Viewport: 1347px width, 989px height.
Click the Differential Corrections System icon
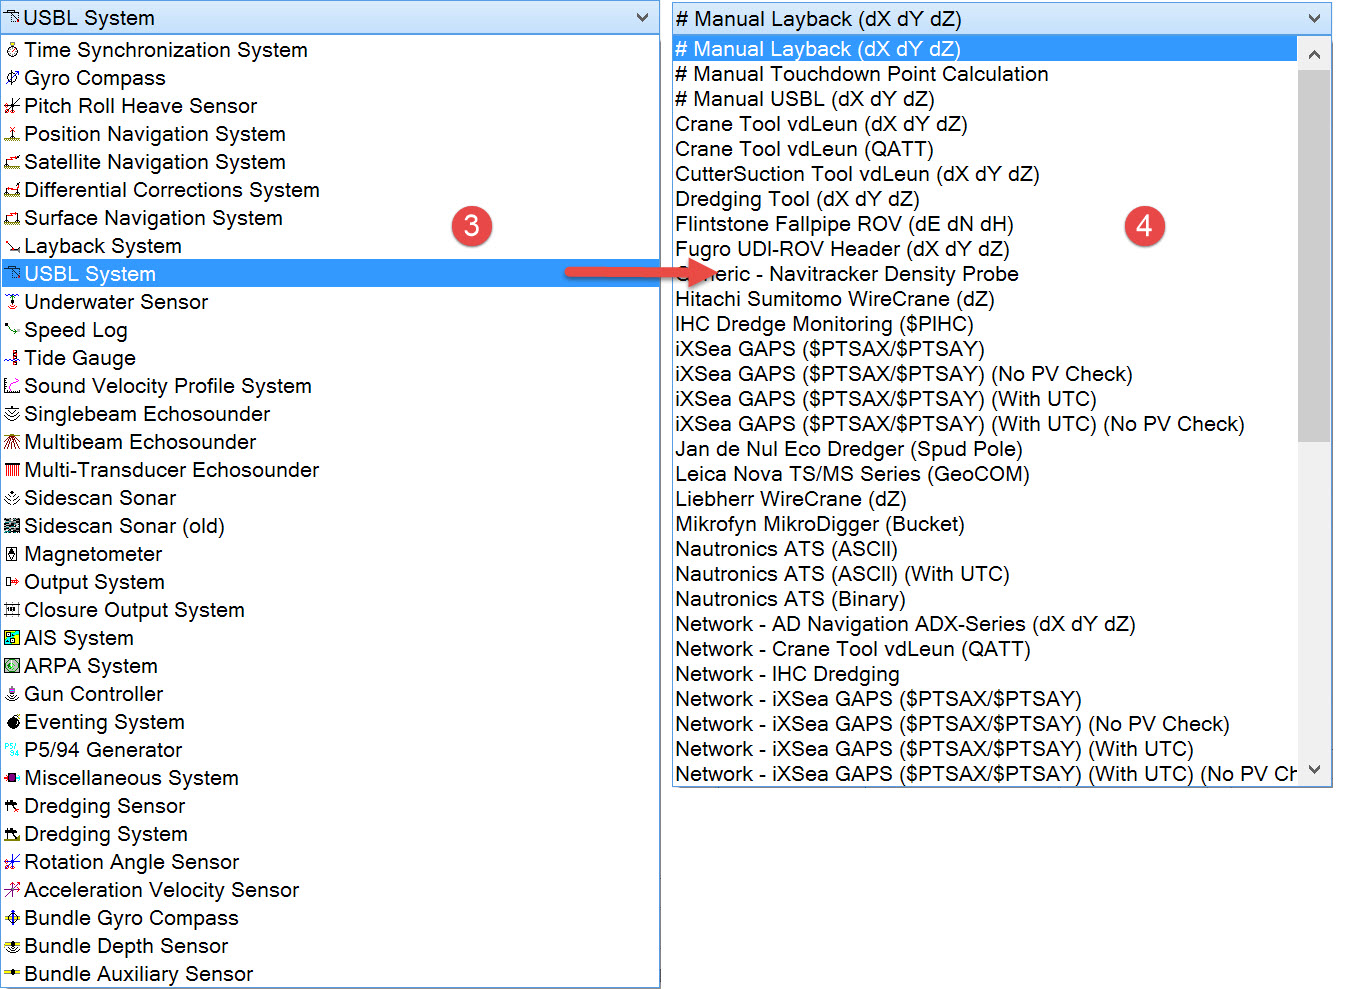click(x=12, y=190)
